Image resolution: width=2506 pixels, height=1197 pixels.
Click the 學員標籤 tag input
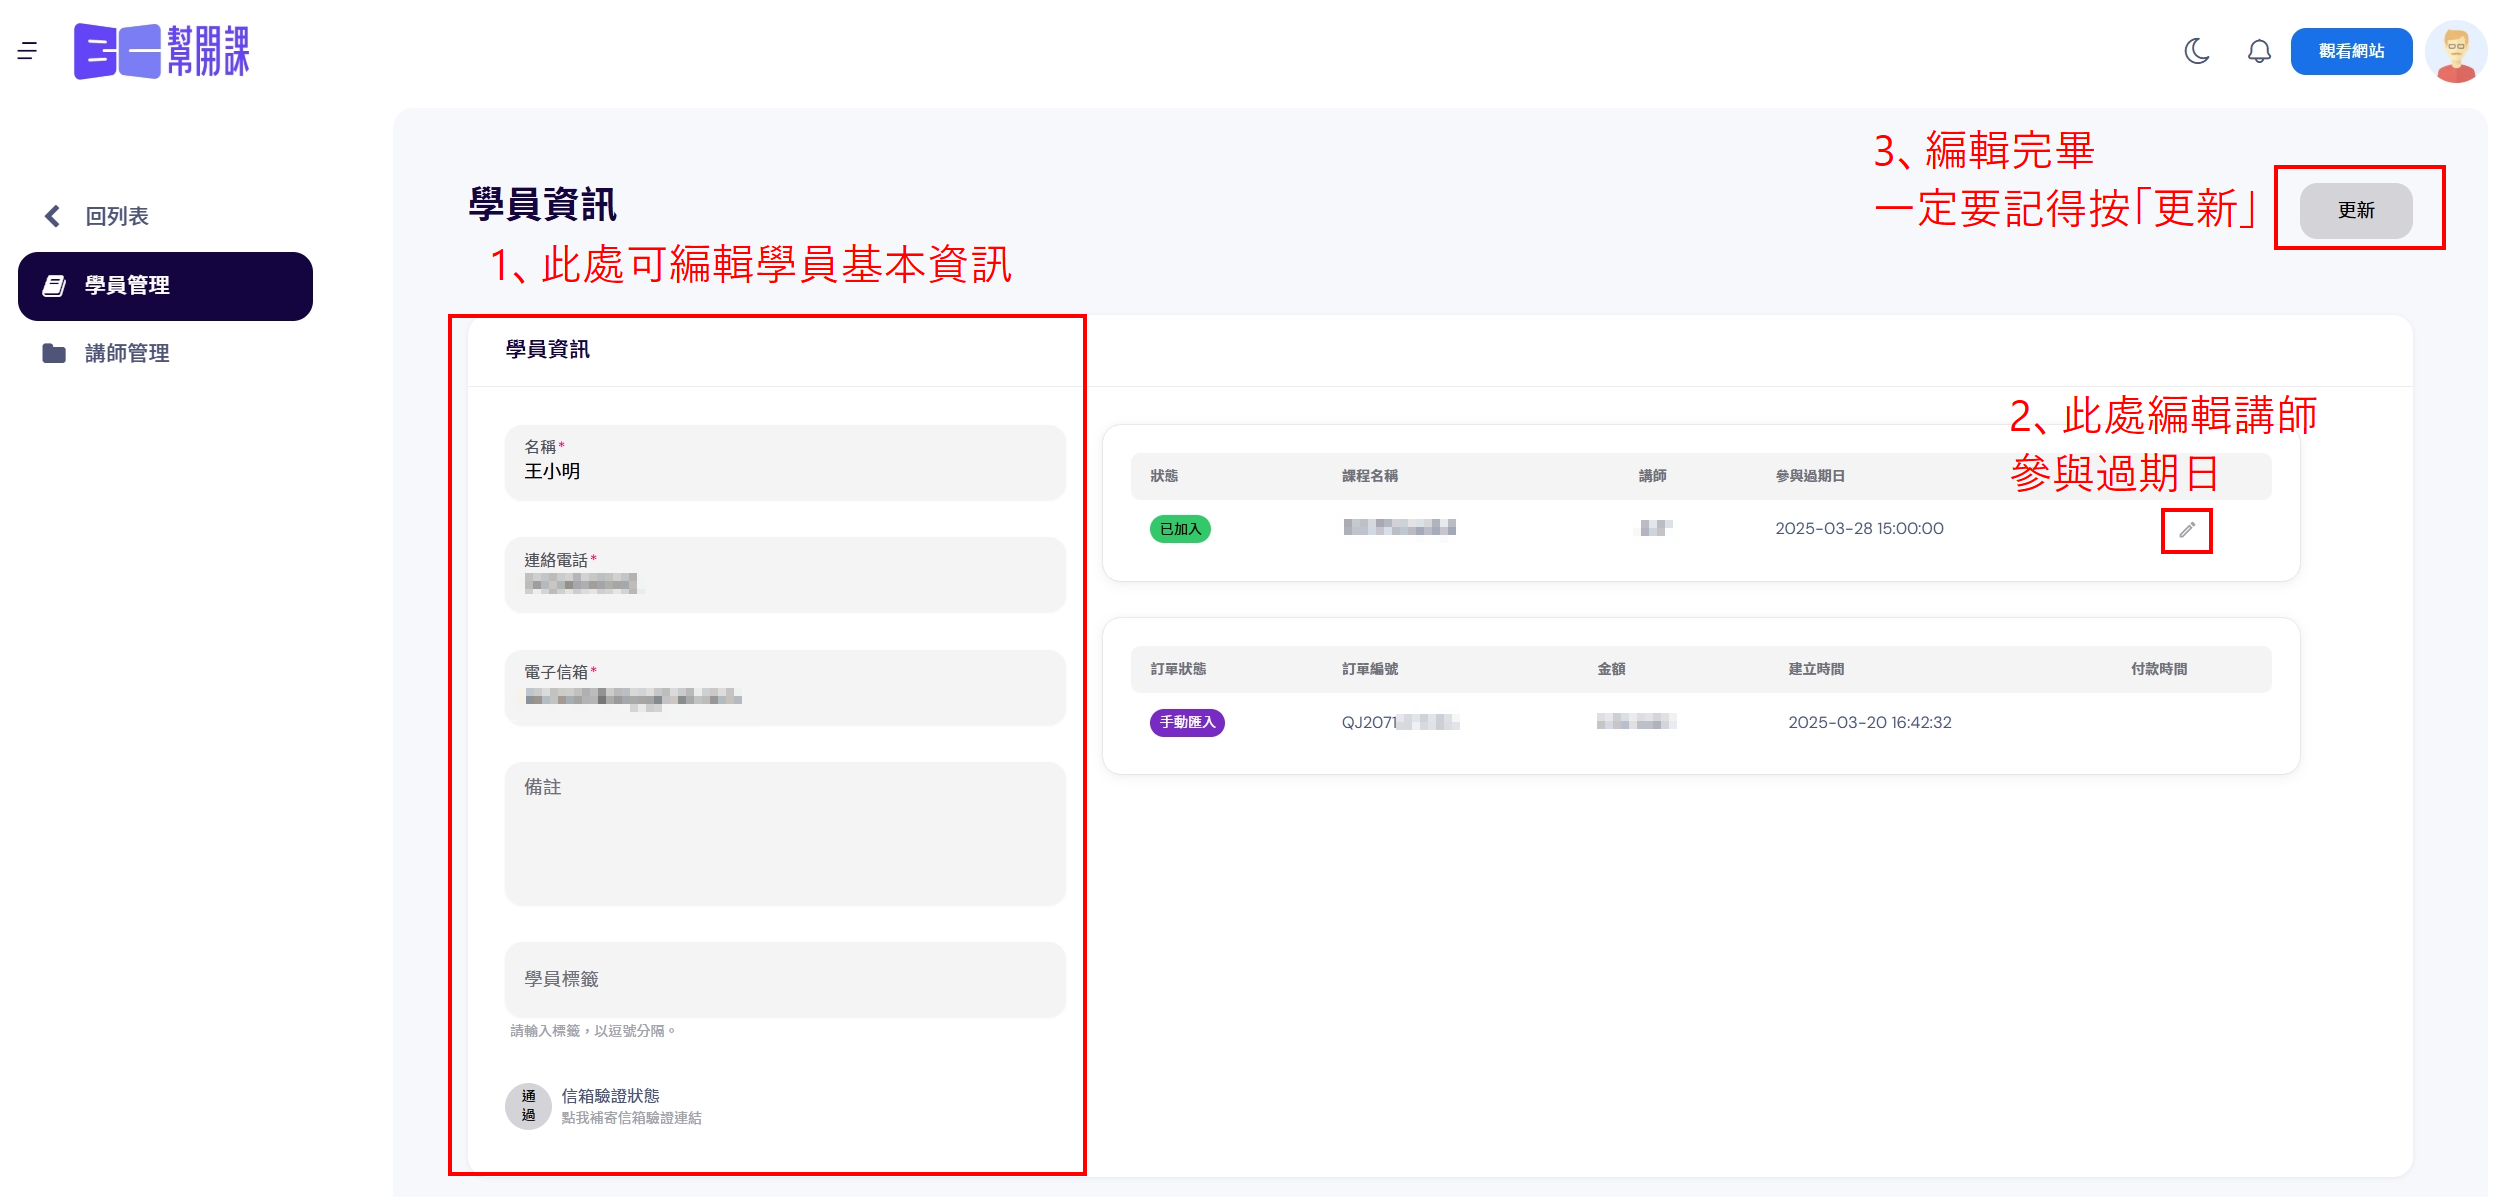(x=785, y=979)
